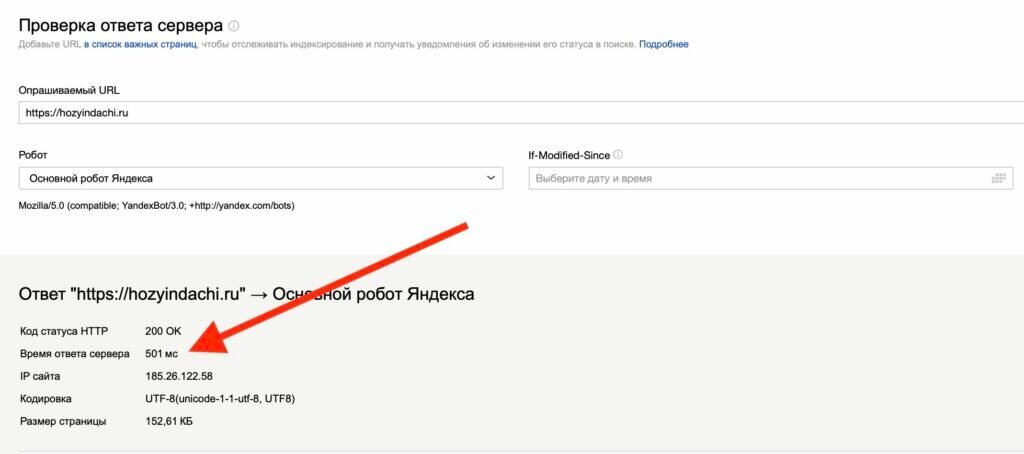
Task: Select the IP address 185.26.122.58
Action: tap(179, 376)
